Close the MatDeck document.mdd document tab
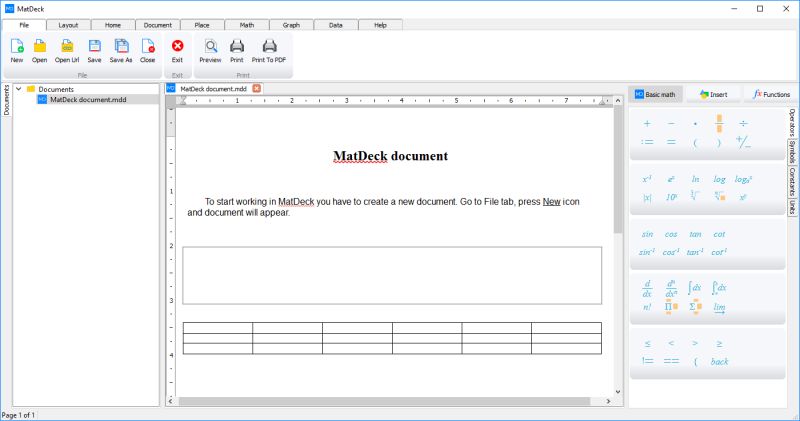This screenshot has width=800, height=421. [257, 88]
